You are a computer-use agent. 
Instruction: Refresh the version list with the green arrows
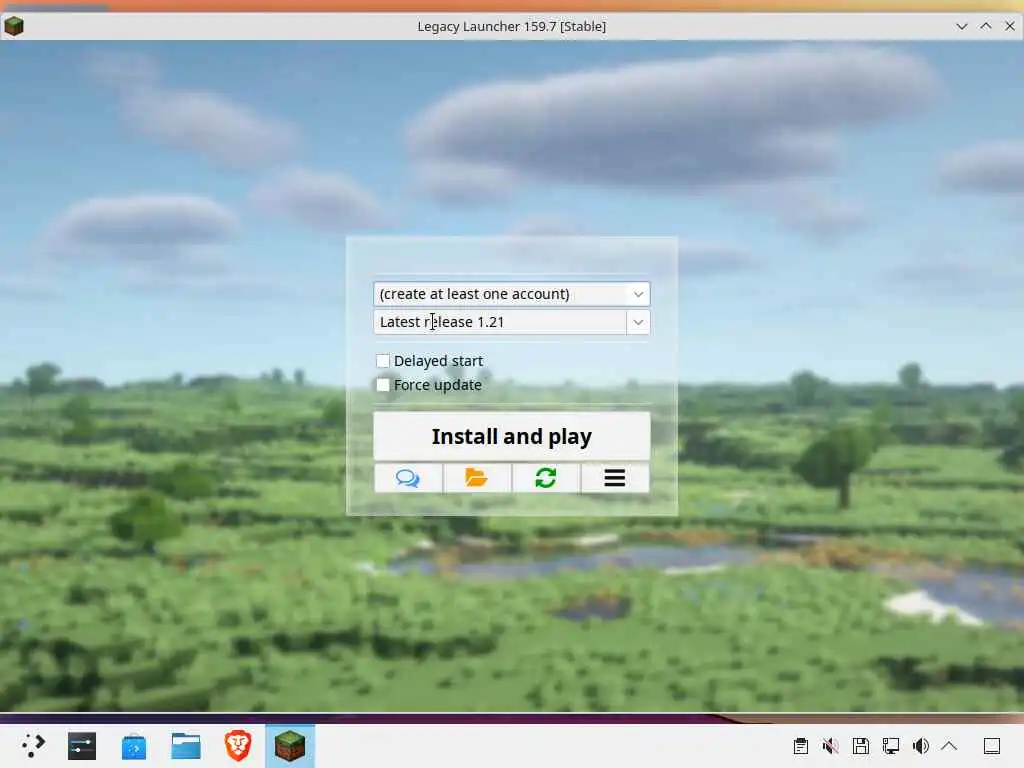coord(546,478)
